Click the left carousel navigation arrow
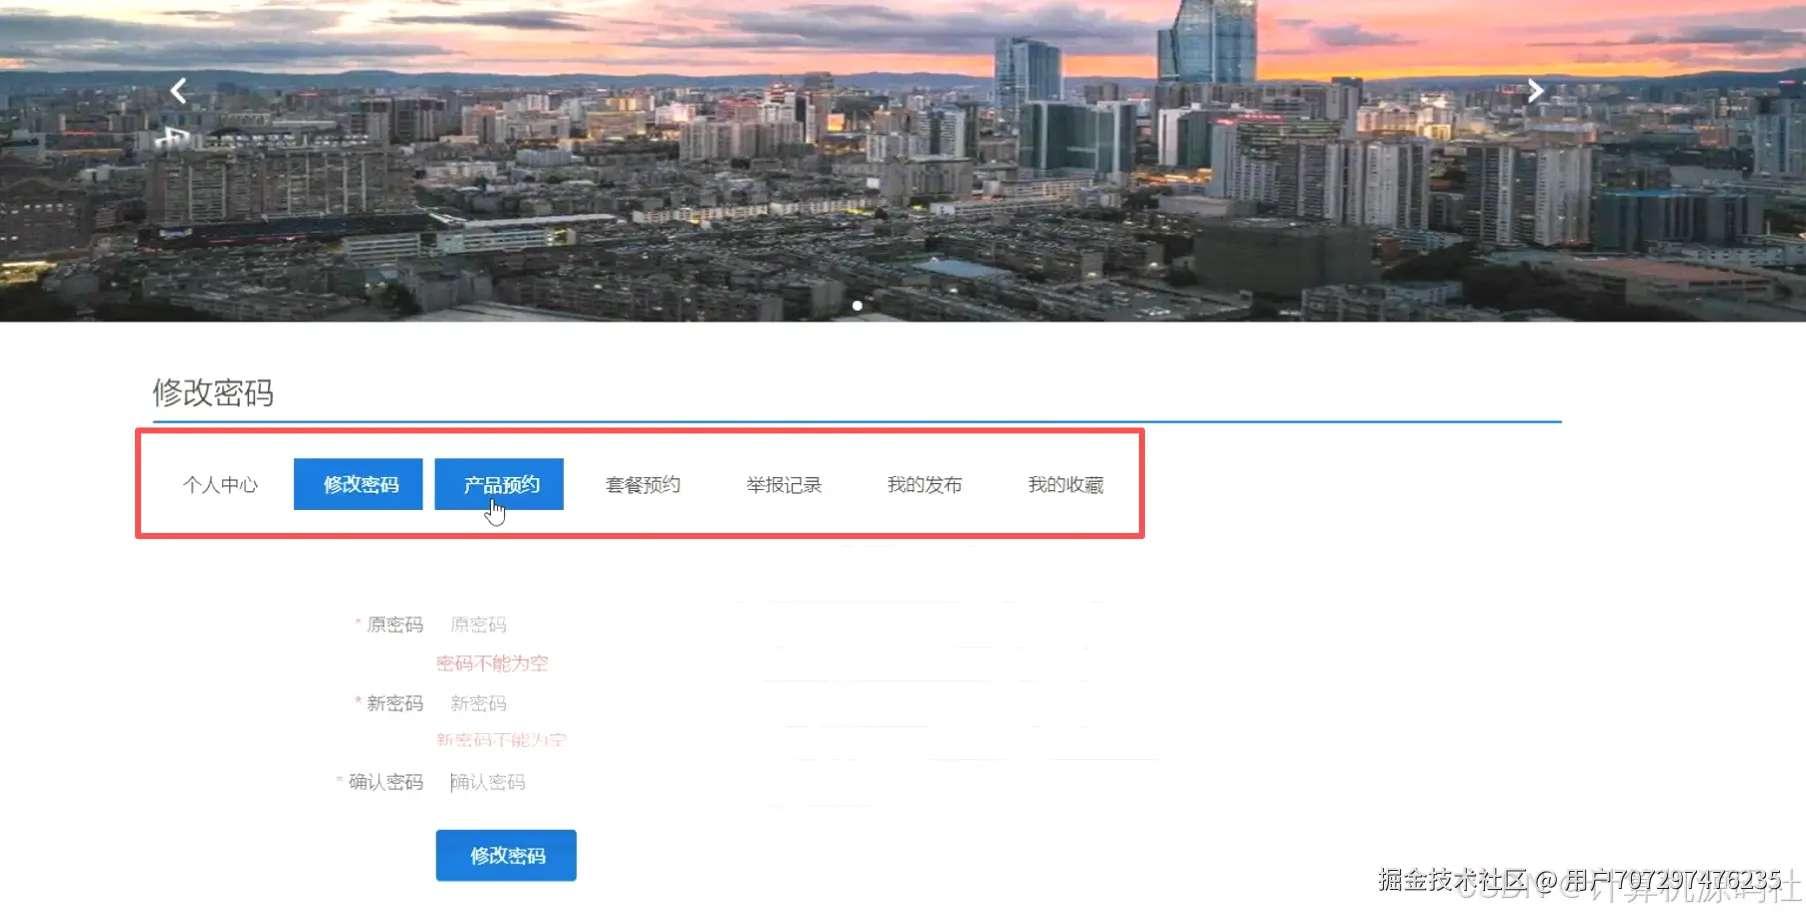This screenshot has height=918, width=1806. 178,90
